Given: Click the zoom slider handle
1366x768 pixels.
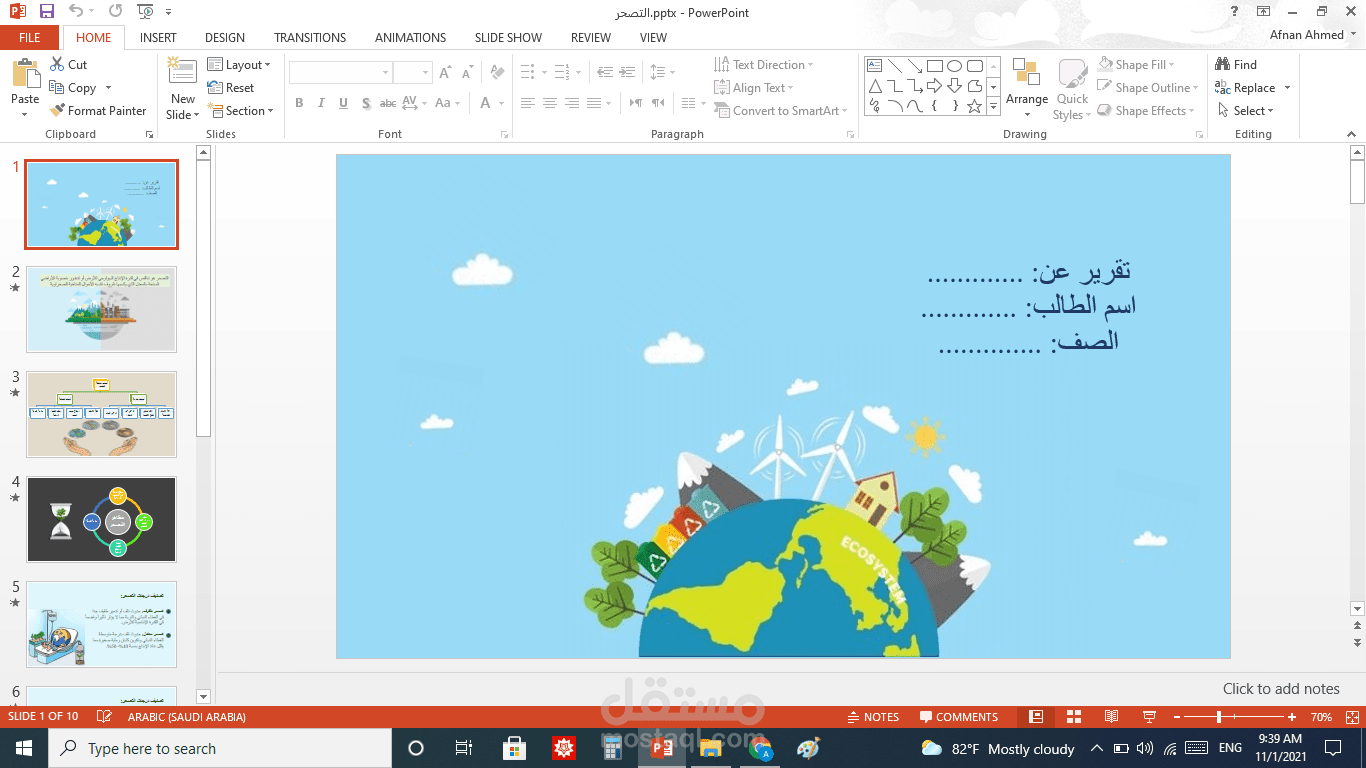Looking at the screenshot, I should point(1219,717).
